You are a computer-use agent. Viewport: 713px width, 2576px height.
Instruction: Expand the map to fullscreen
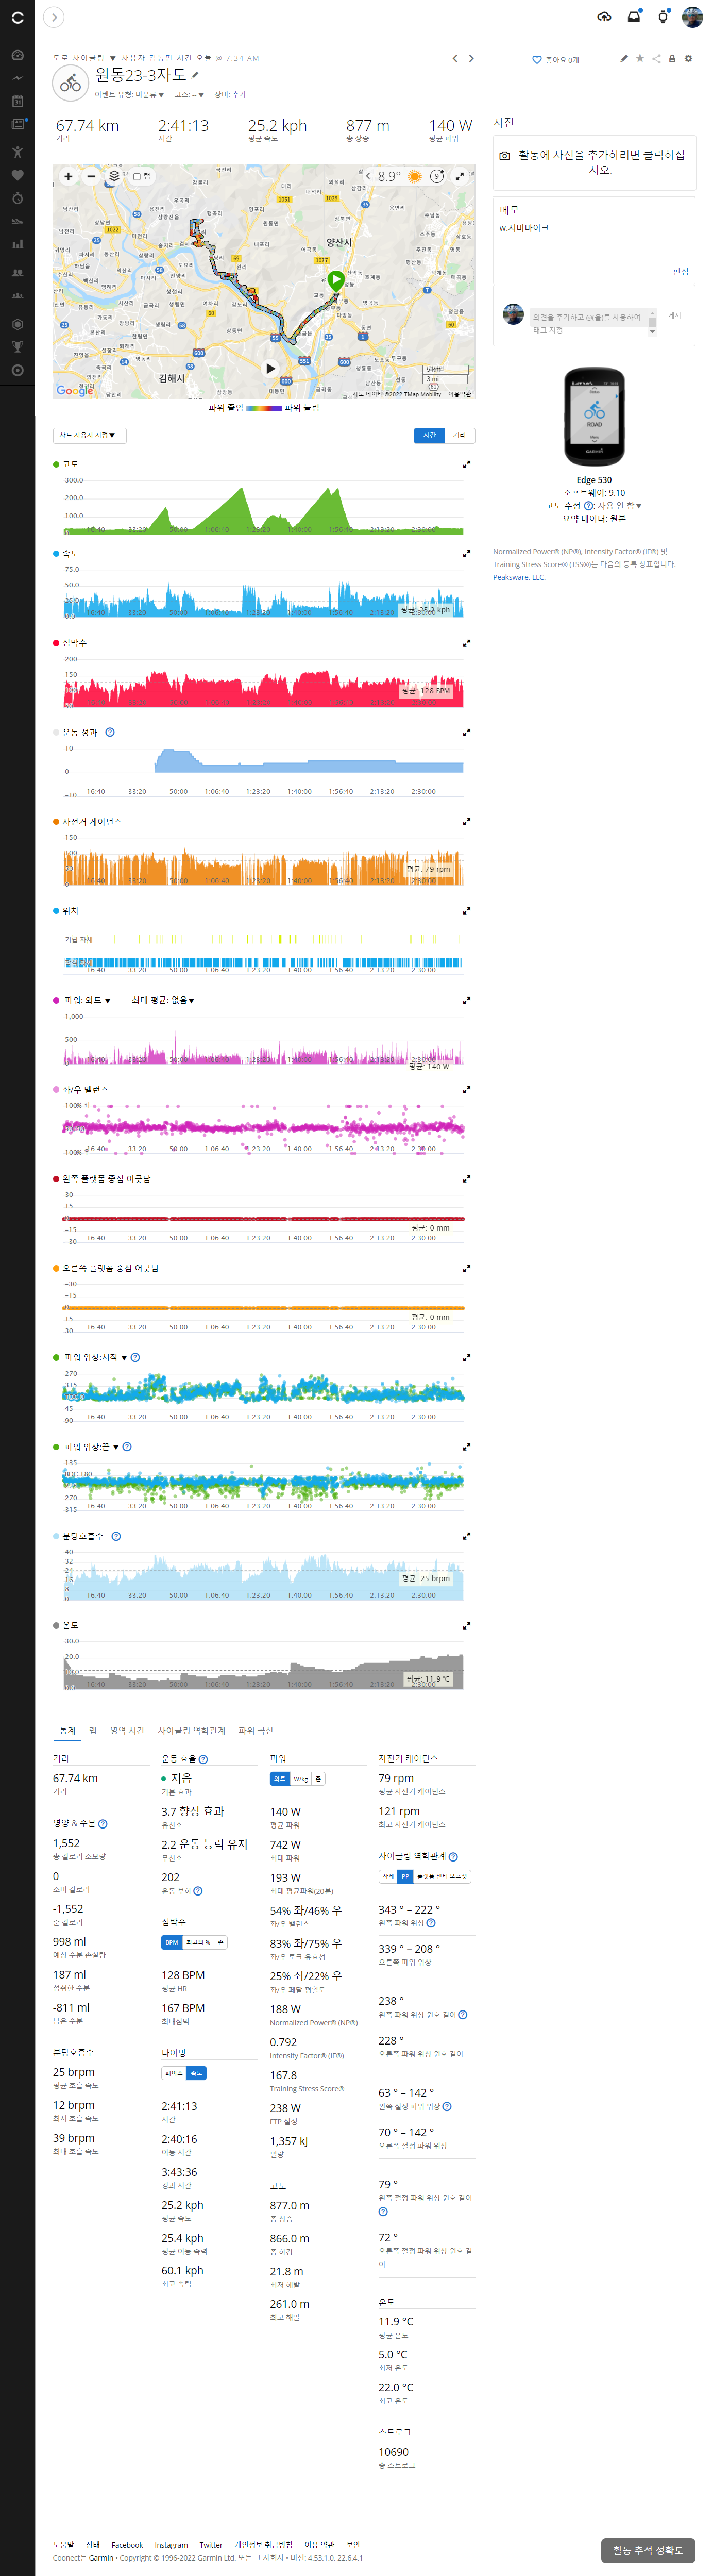pyautogui.click(x=460, y=177)
